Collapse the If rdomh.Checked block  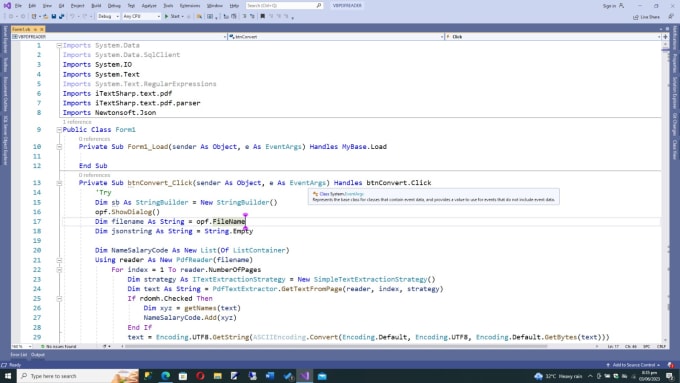(59, 299)
